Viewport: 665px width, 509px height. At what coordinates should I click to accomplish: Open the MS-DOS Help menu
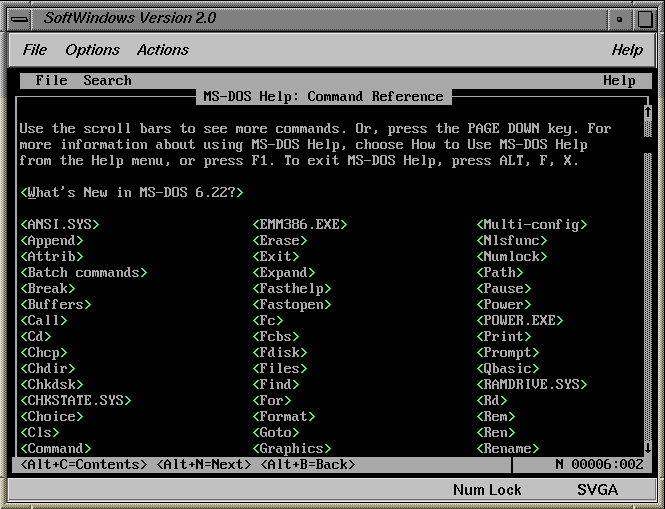click(619, 80)
